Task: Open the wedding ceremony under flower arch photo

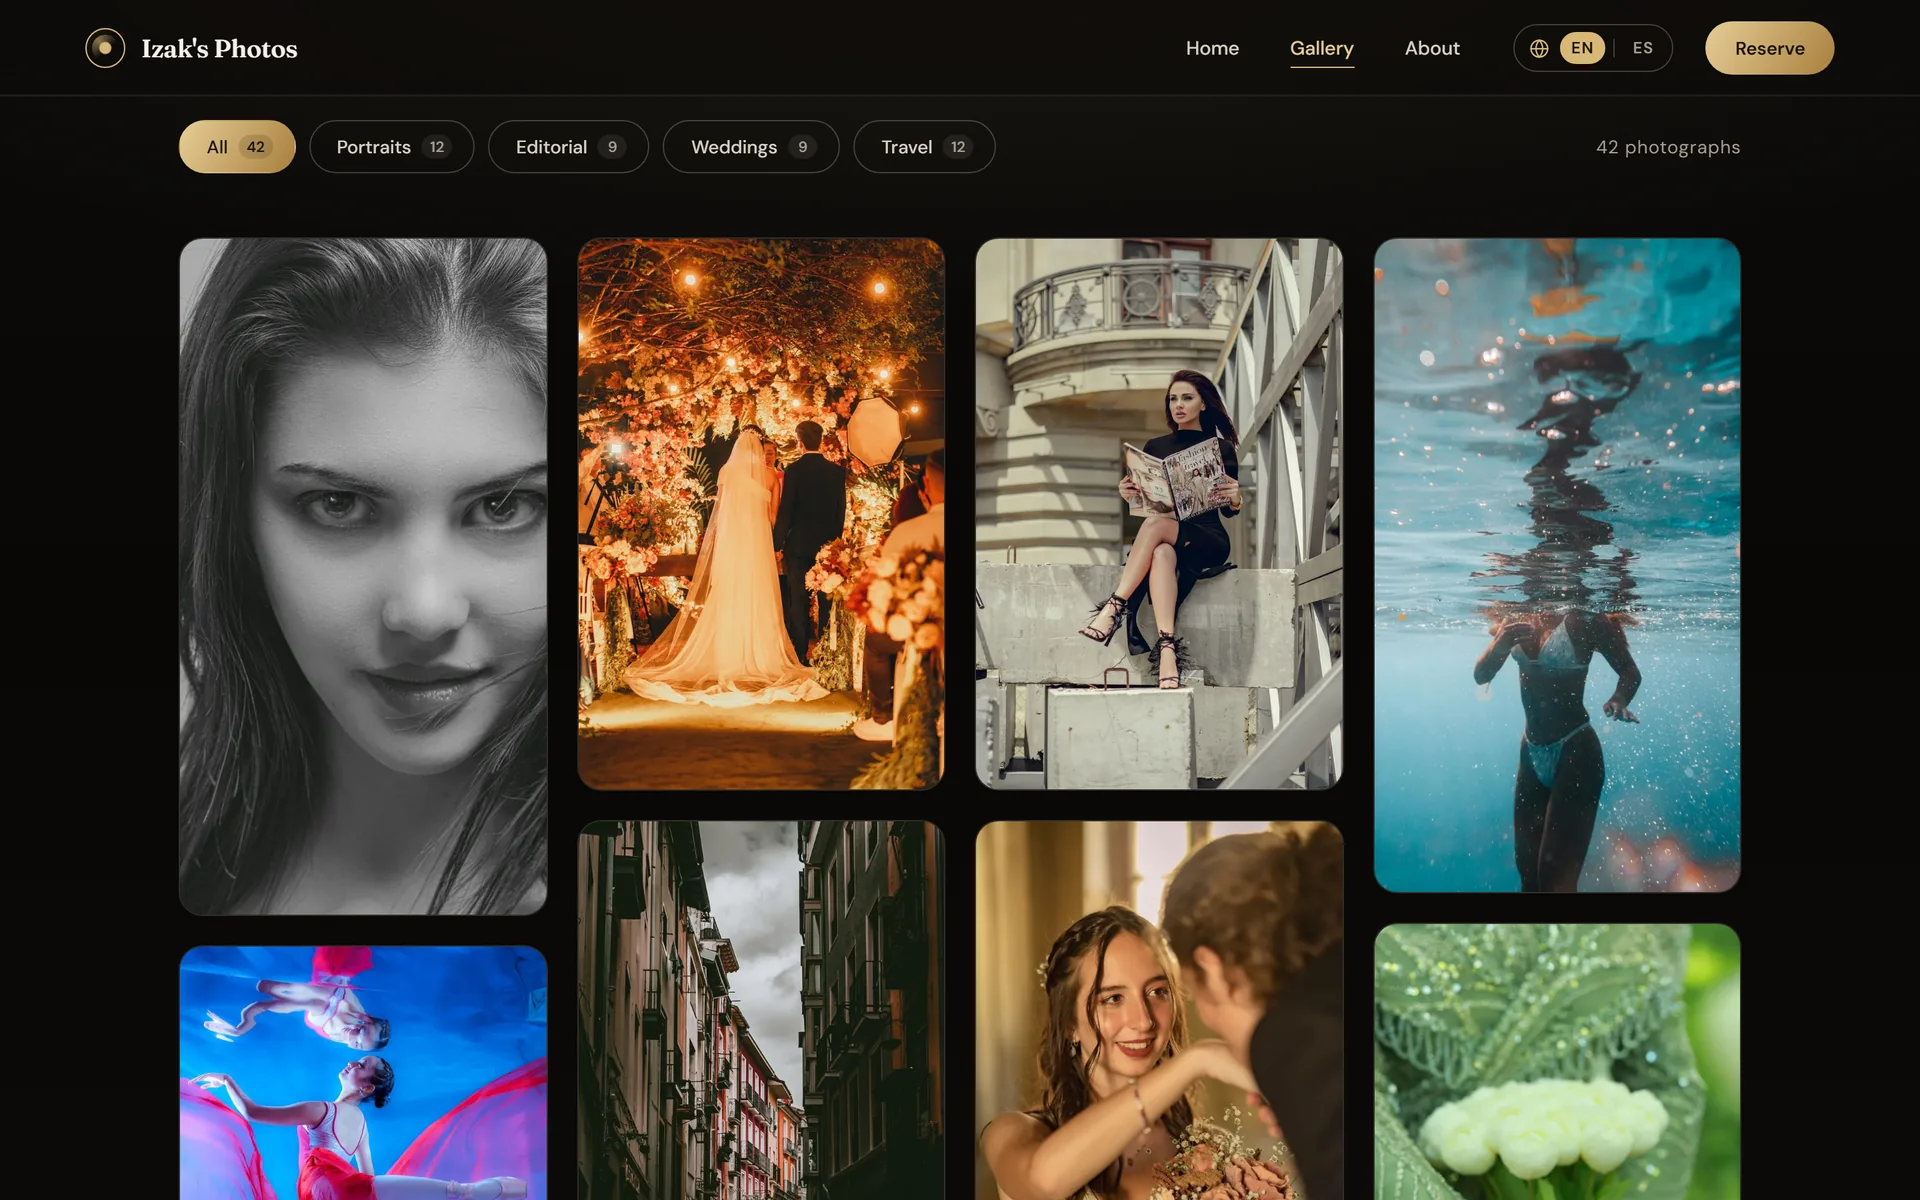Action: click(761, 514)
